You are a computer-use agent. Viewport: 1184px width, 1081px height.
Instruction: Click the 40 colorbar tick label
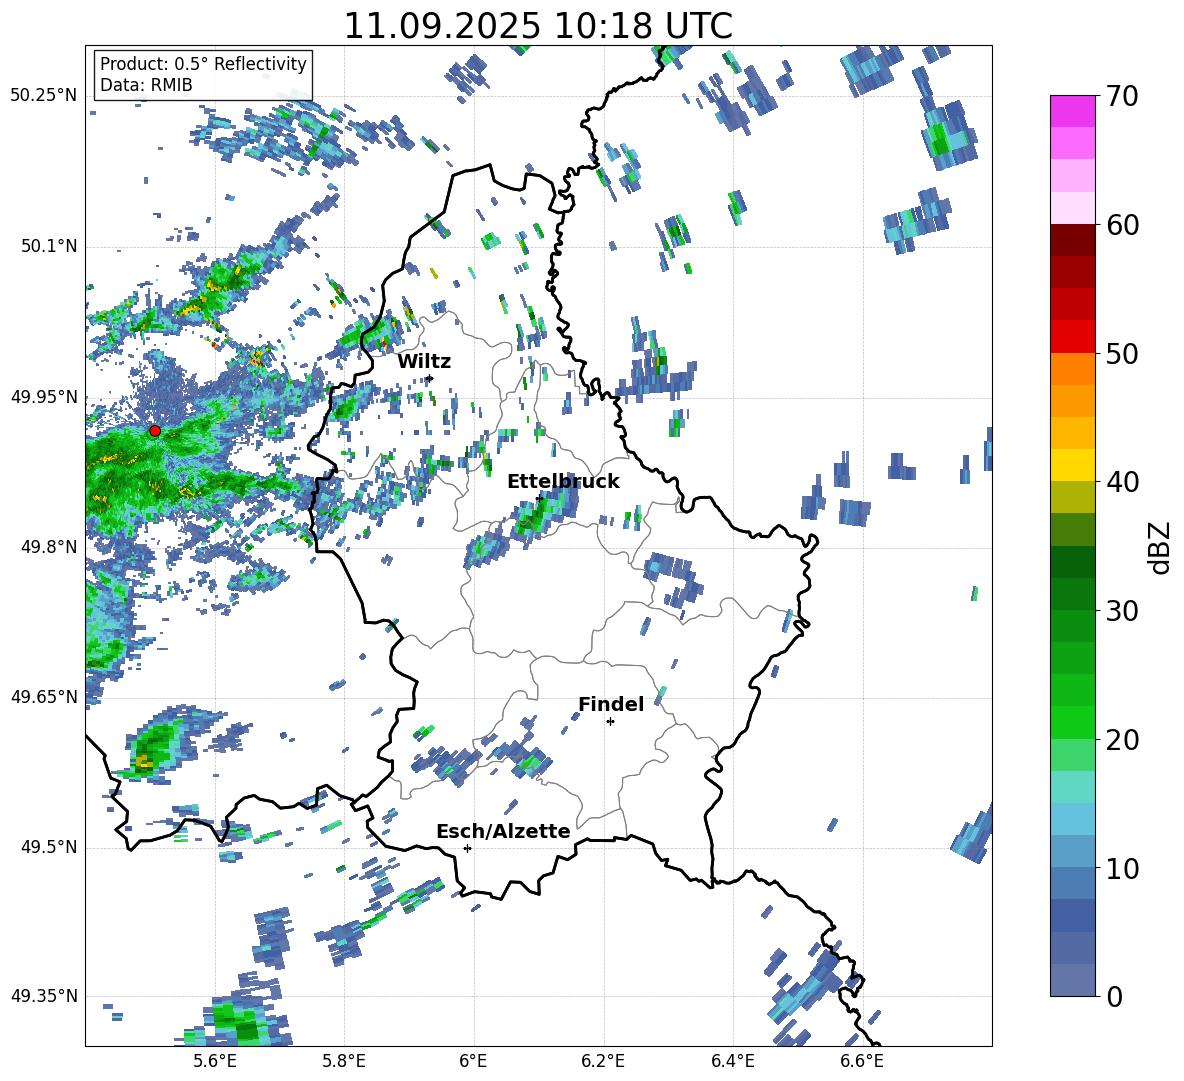click(x=1122, y=482)
